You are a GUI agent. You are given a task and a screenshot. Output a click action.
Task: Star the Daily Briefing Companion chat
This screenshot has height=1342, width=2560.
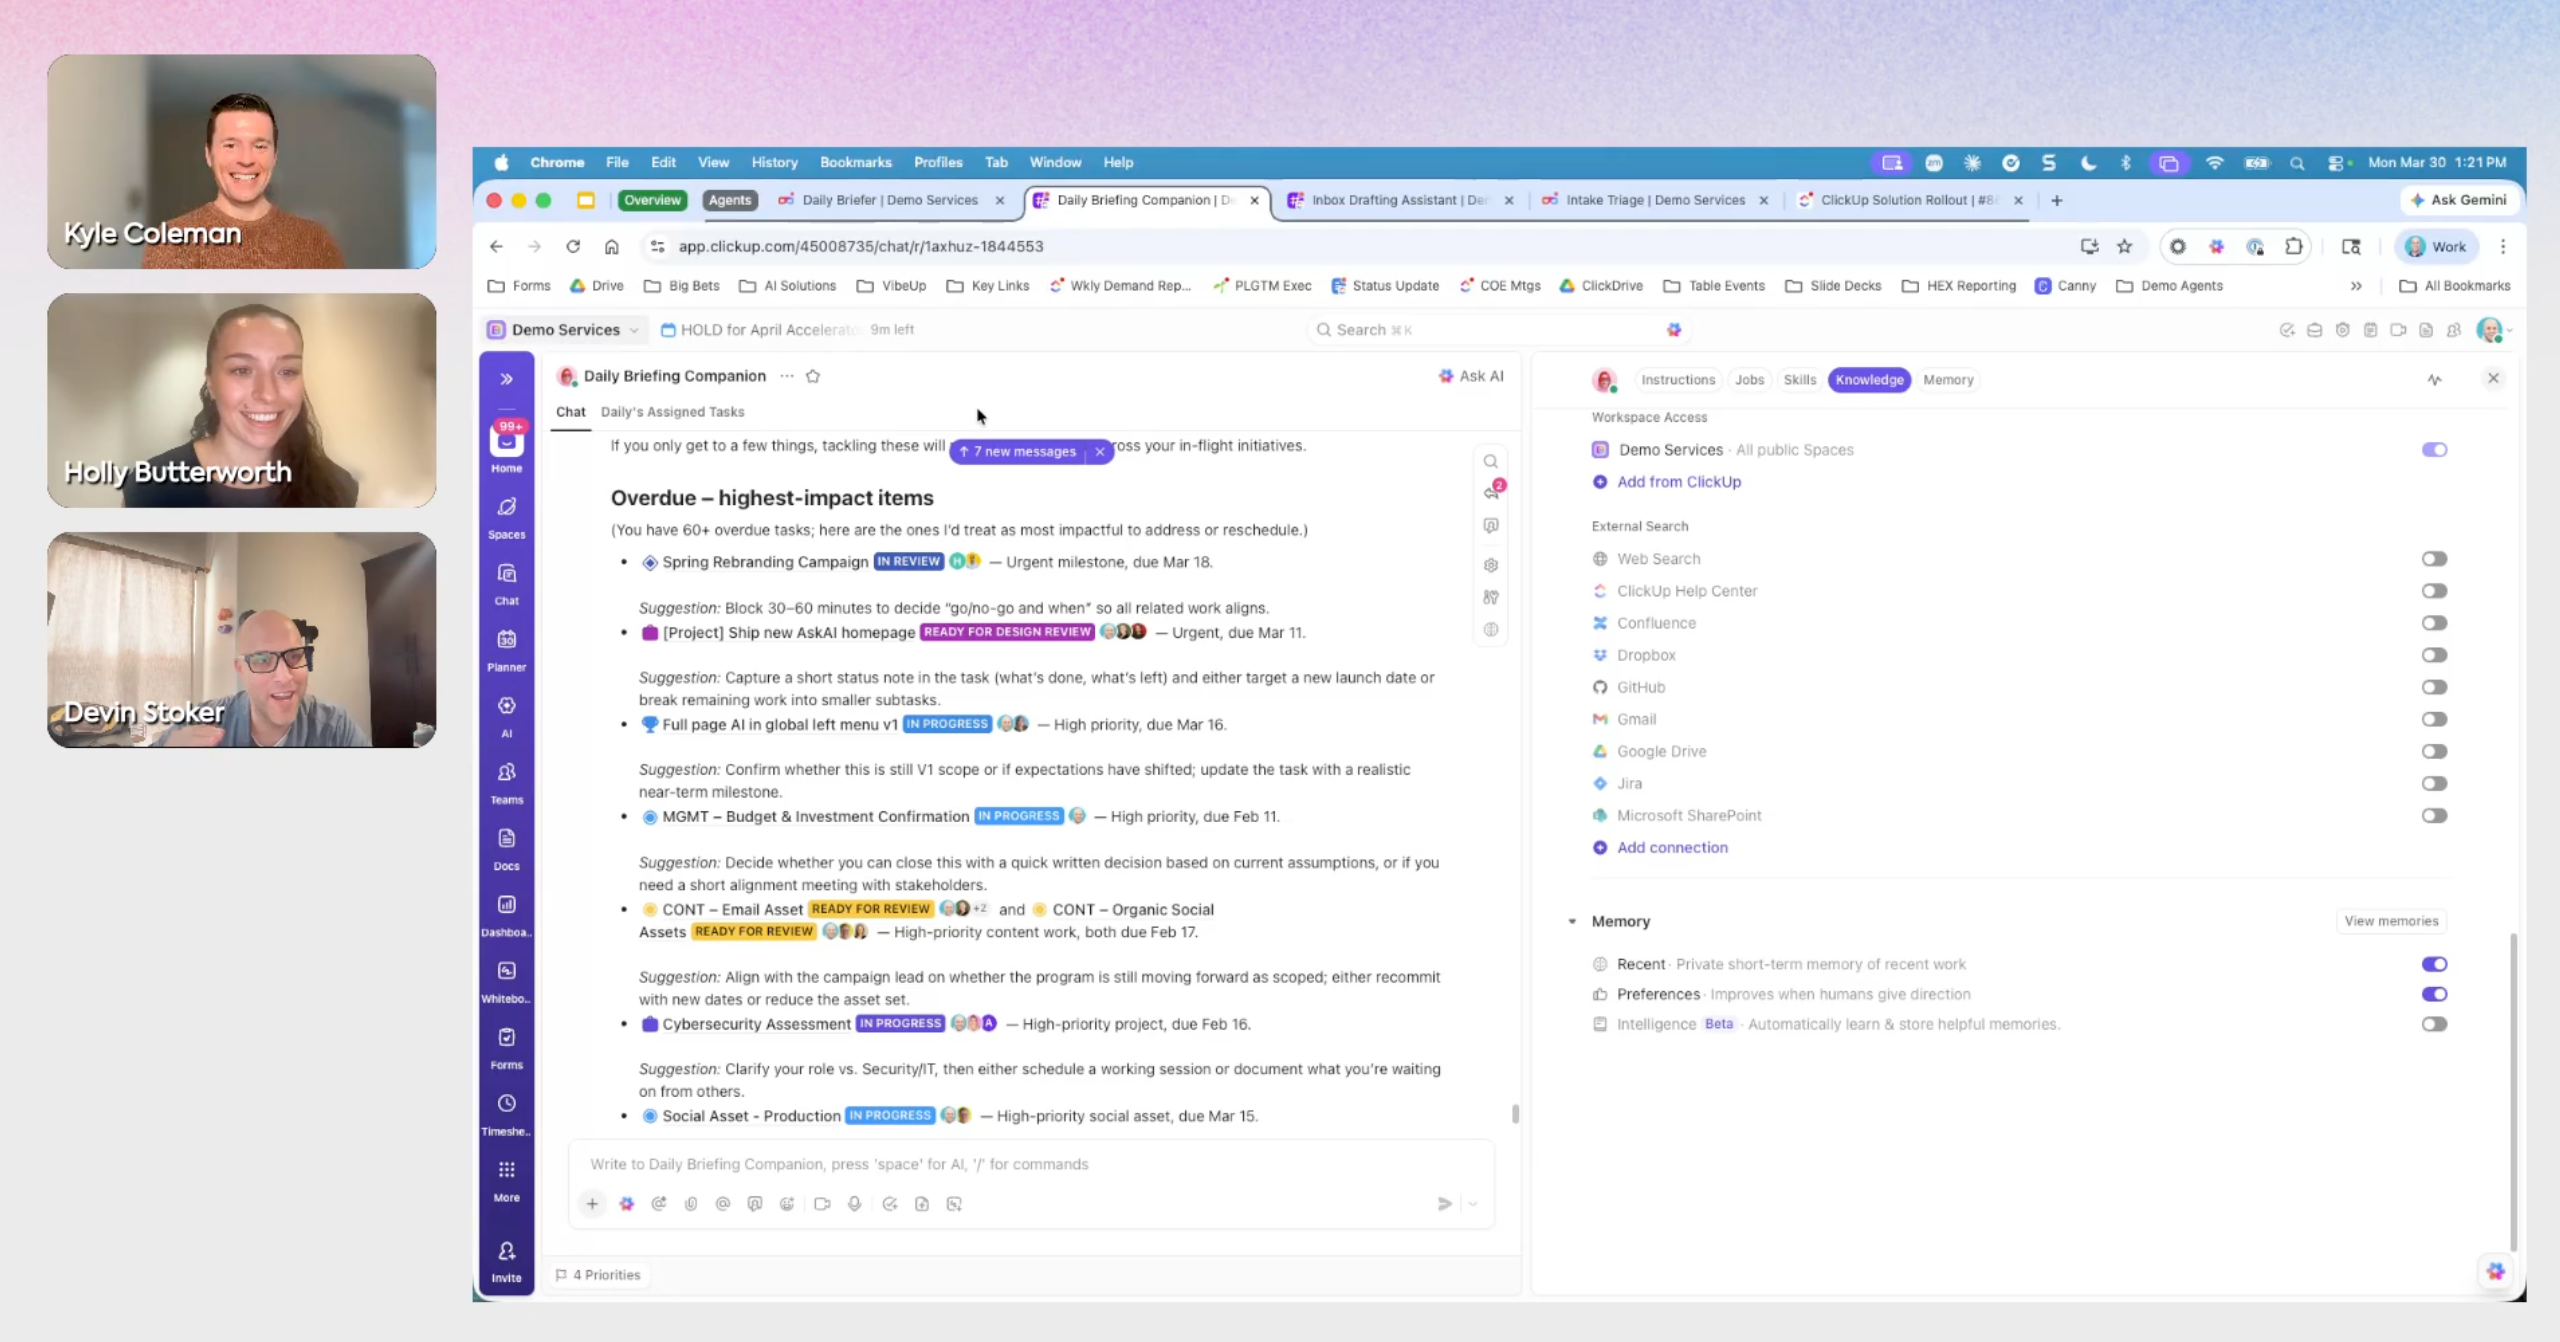point(813,376)
